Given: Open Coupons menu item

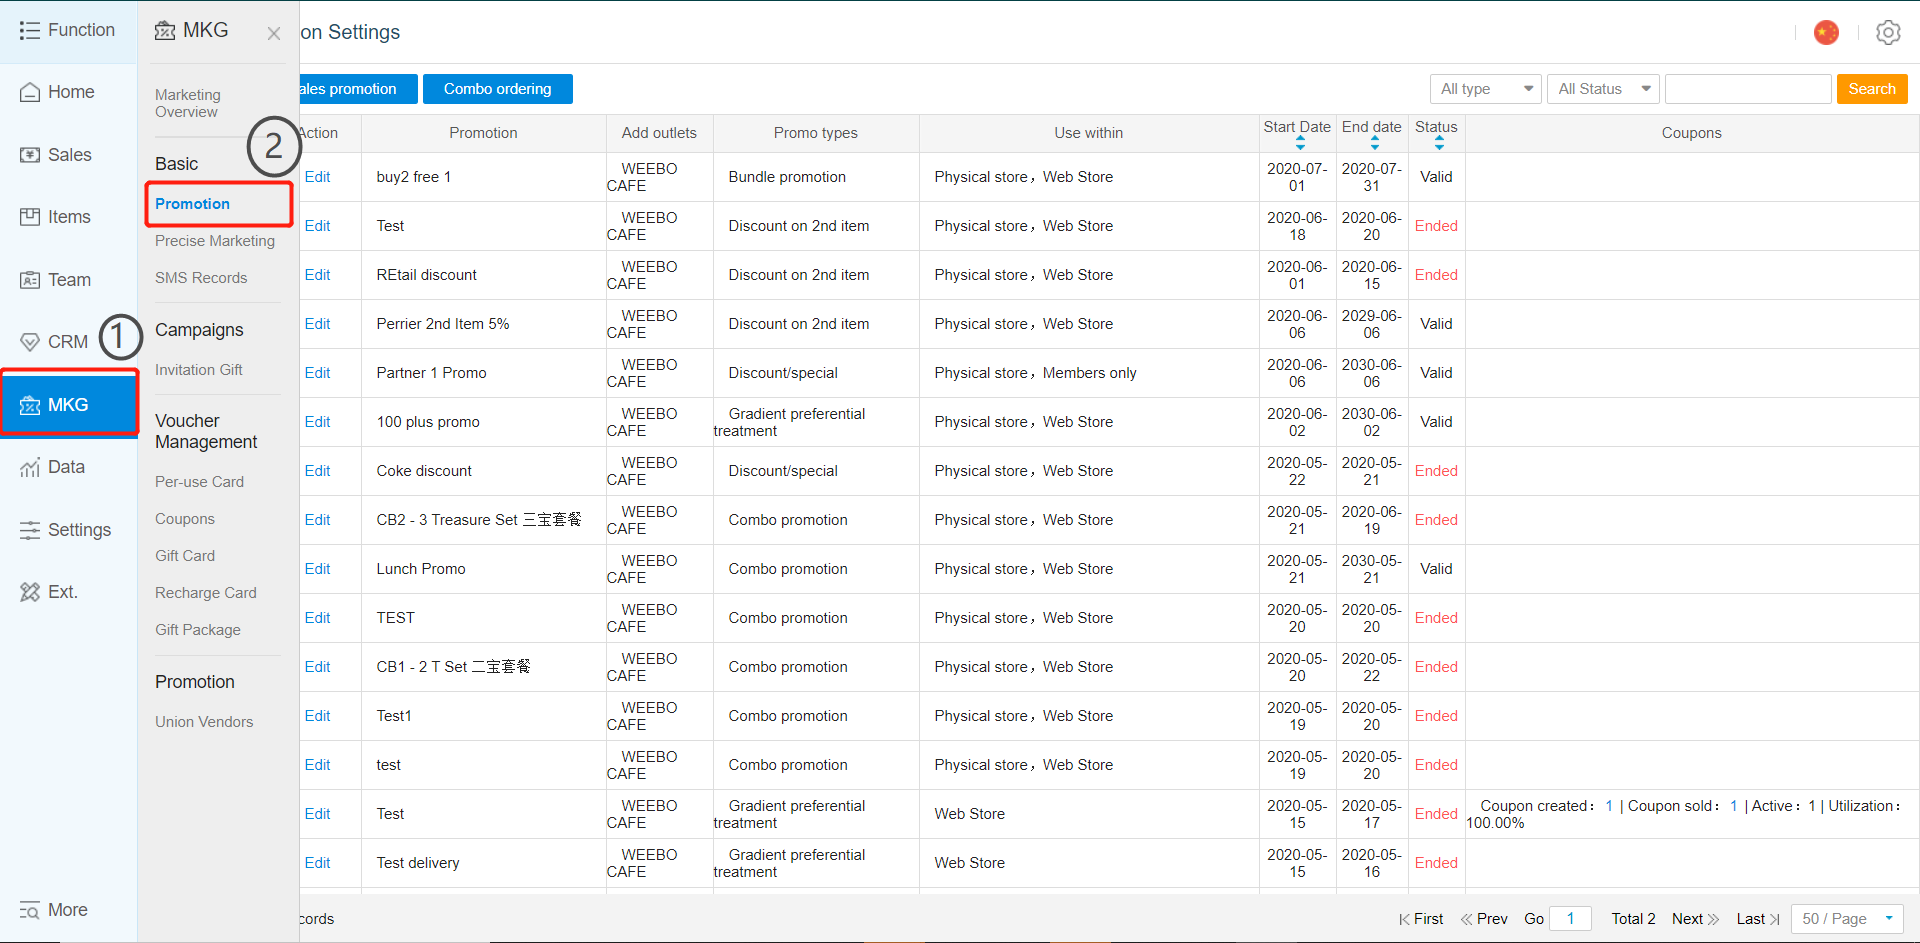Looking at the screenshot, I should [x=185, y=519].
